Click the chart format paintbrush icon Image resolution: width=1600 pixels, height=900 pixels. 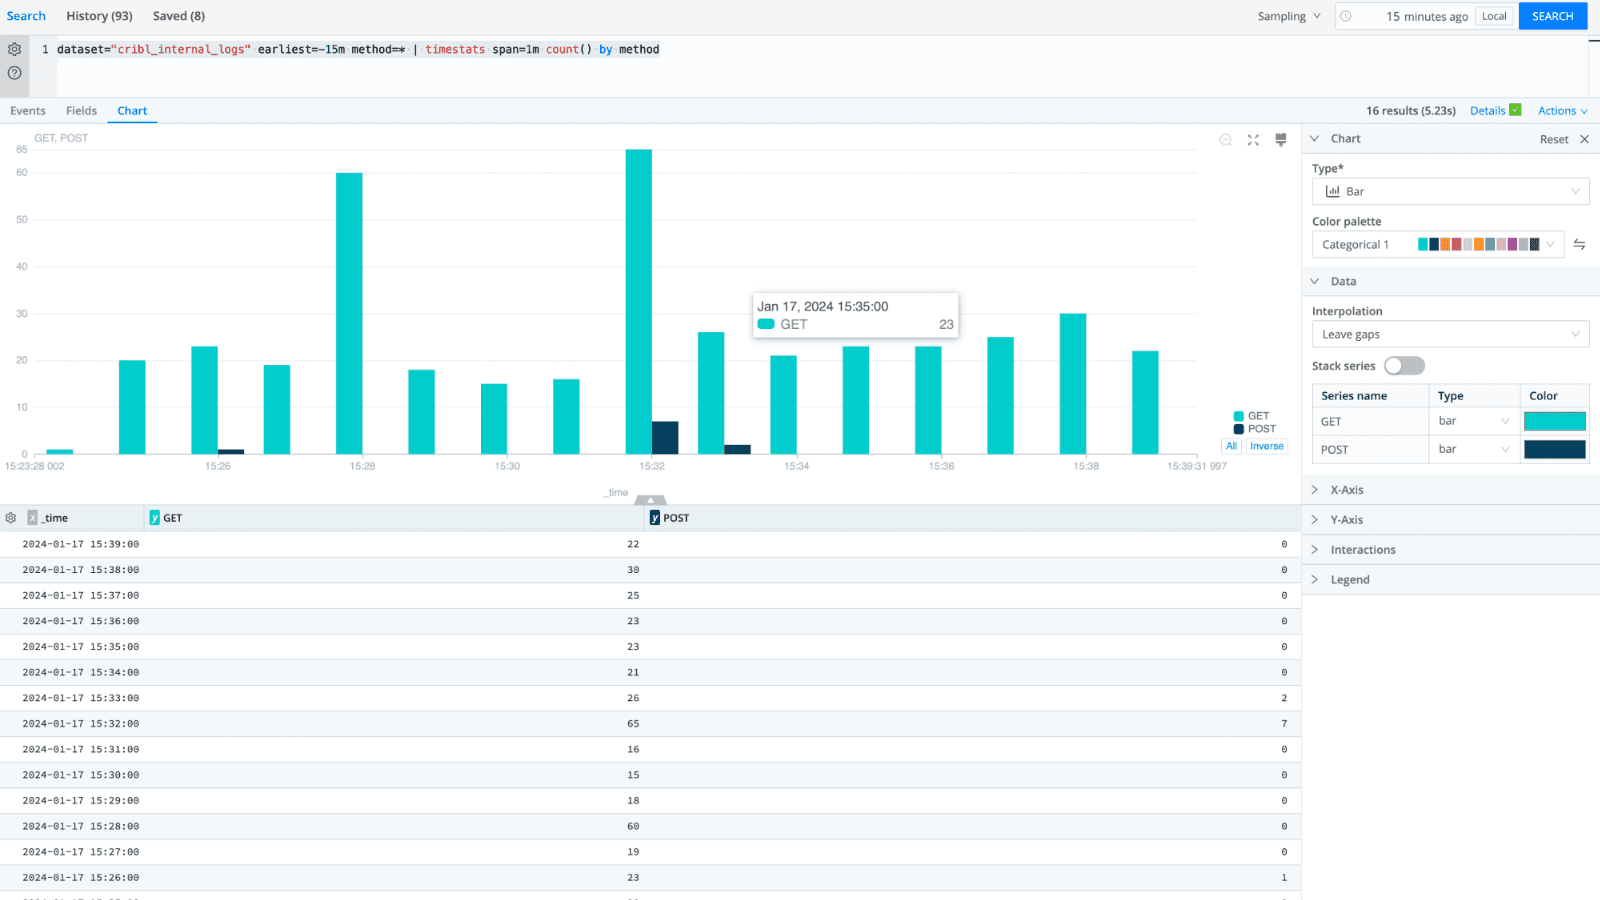pyautogui.click(x=1281, y=140)
